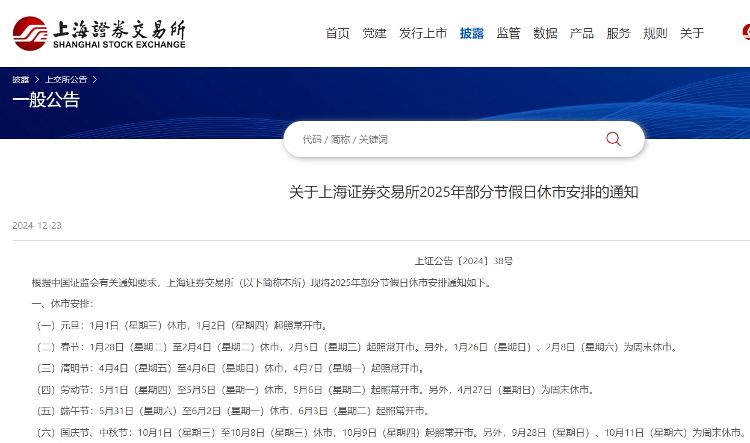750x443 pixels.
Task: Select the highlighted 披露 navigation item
Action: (471, 33)
